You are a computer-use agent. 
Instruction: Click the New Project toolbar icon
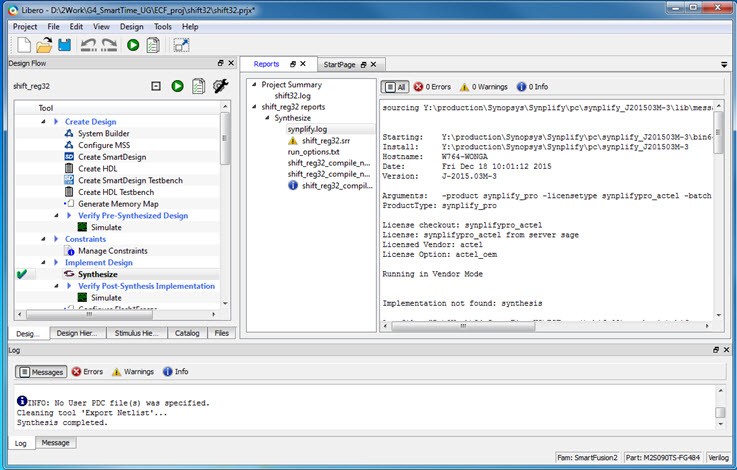point(22,44)
